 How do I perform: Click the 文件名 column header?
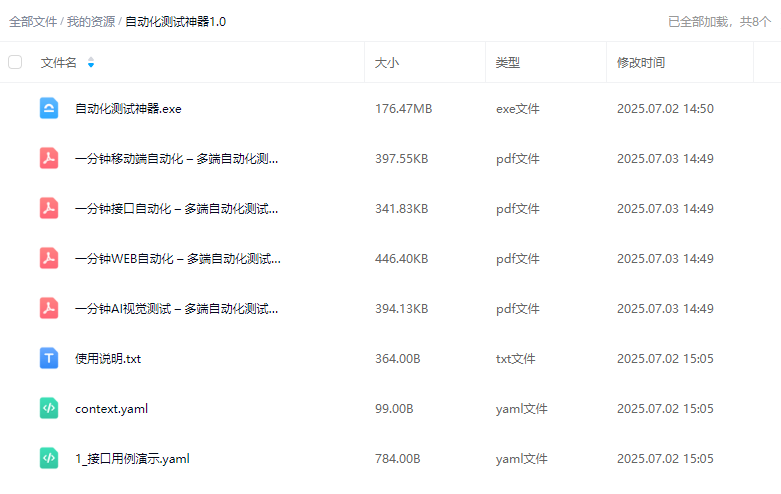pos(59,63)
